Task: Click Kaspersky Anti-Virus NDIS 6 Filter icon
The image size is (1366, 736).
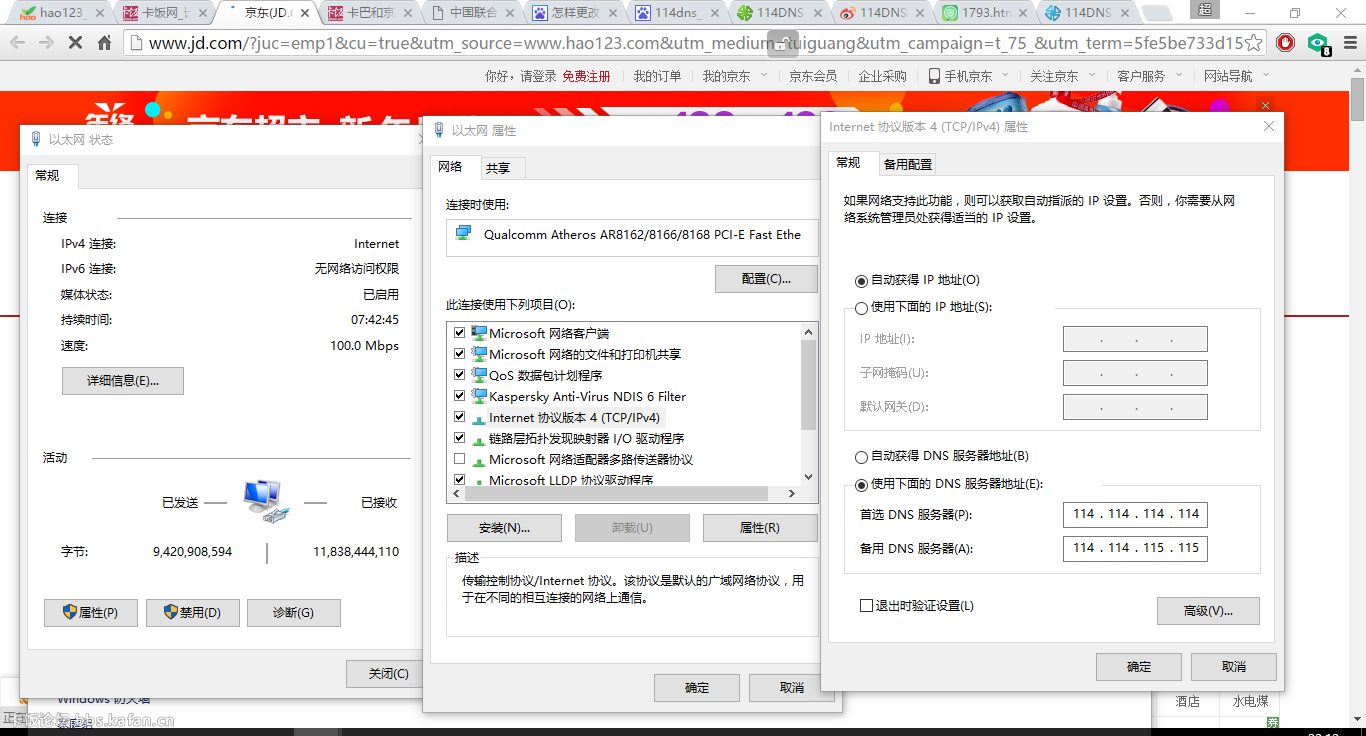Action: (479, 396)
